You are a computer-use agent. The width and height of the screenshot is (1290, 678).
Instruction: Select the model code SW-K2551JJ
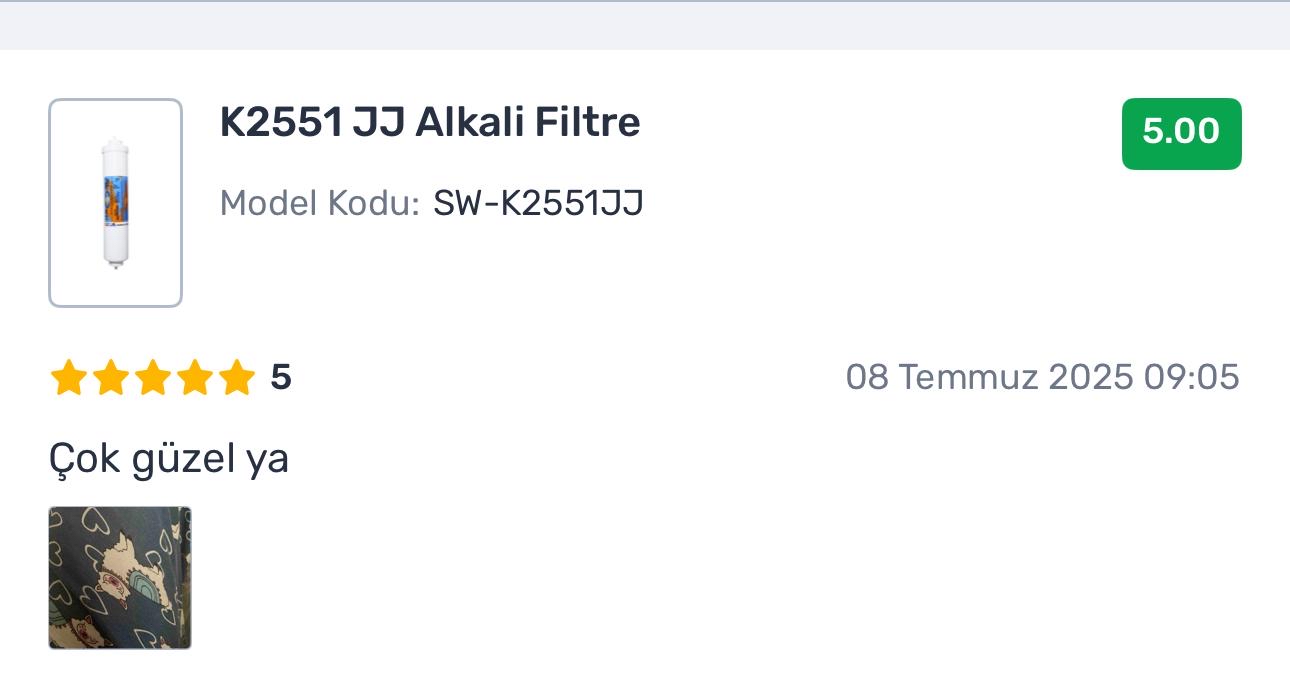coord(538,203)
